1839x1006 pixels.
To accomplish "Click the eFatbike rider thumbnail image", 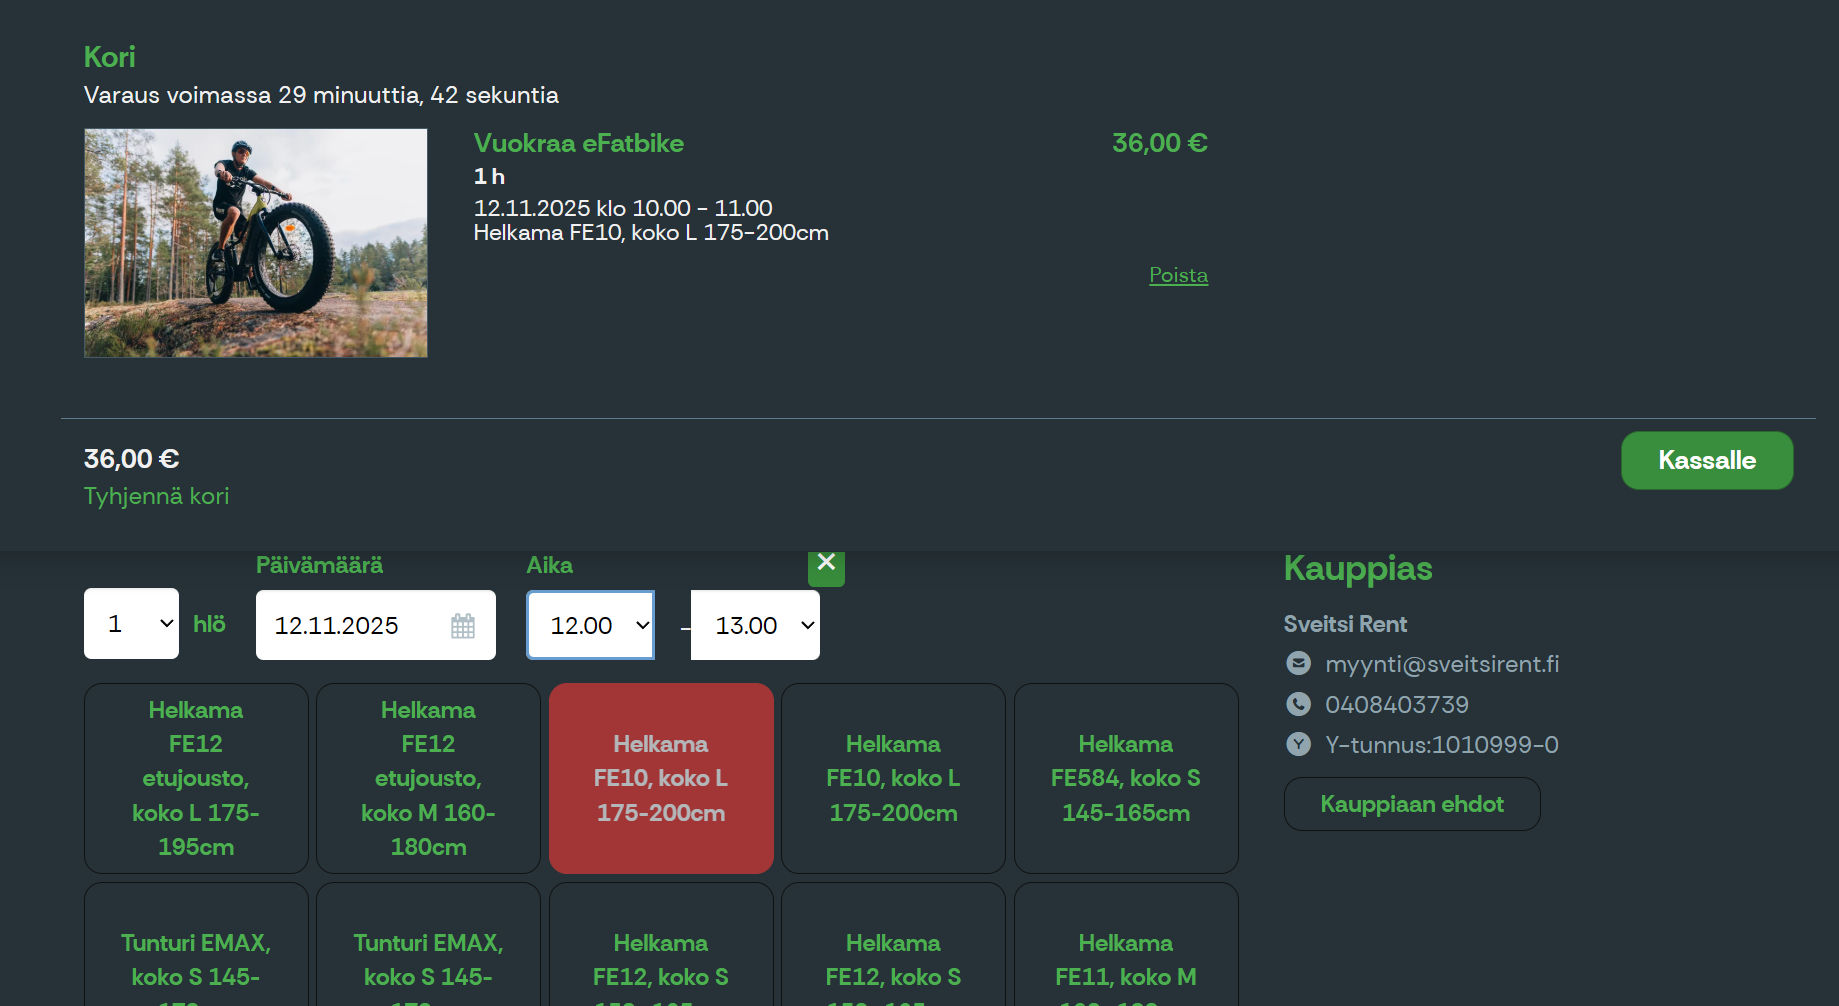I will (x=256, y=243).
